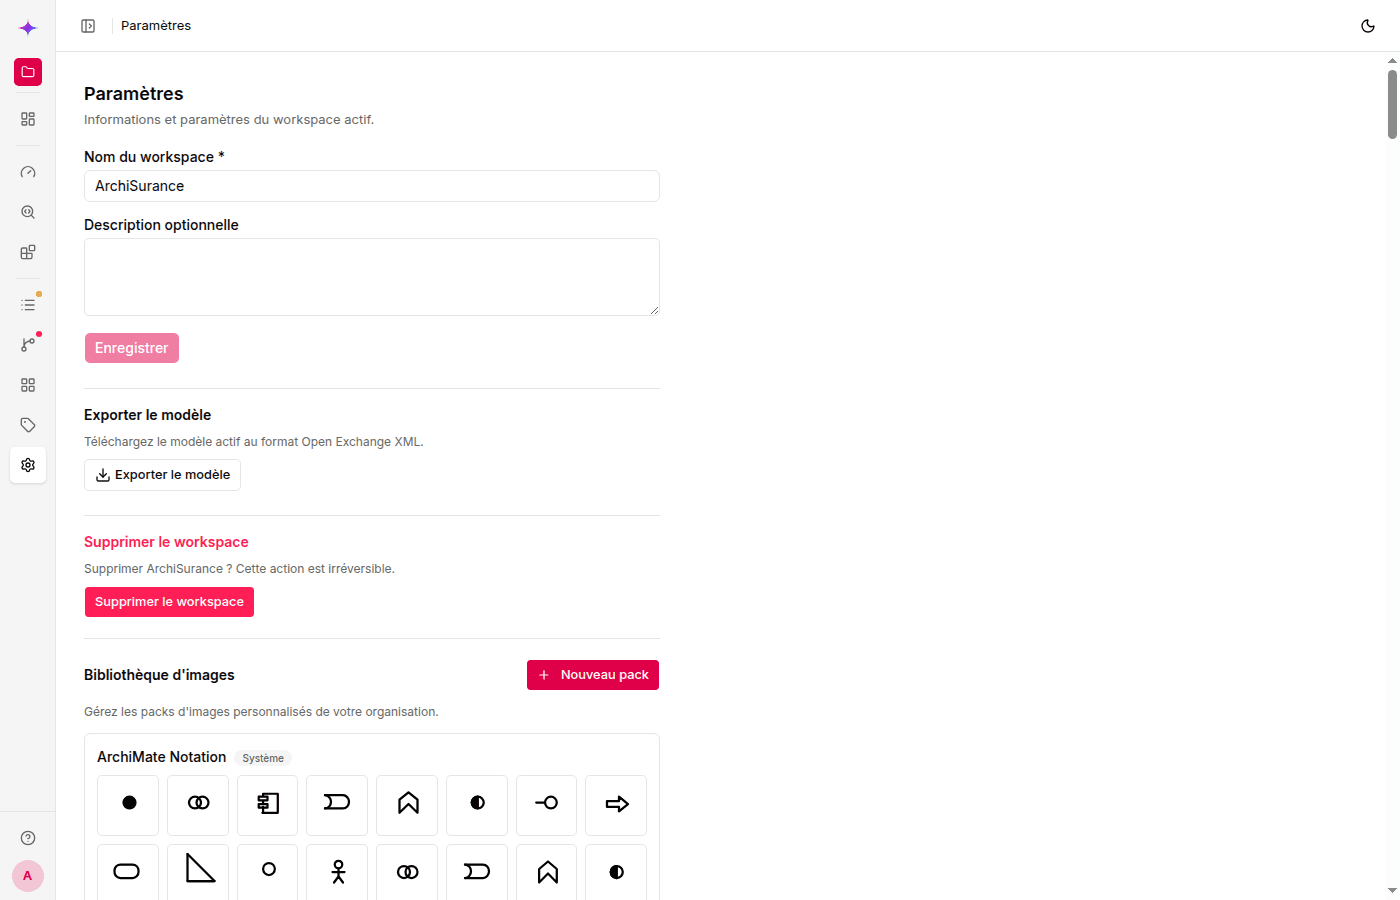Click the scrollbar down arrow
This screenshot has width=1400, height=900.
1392,891
